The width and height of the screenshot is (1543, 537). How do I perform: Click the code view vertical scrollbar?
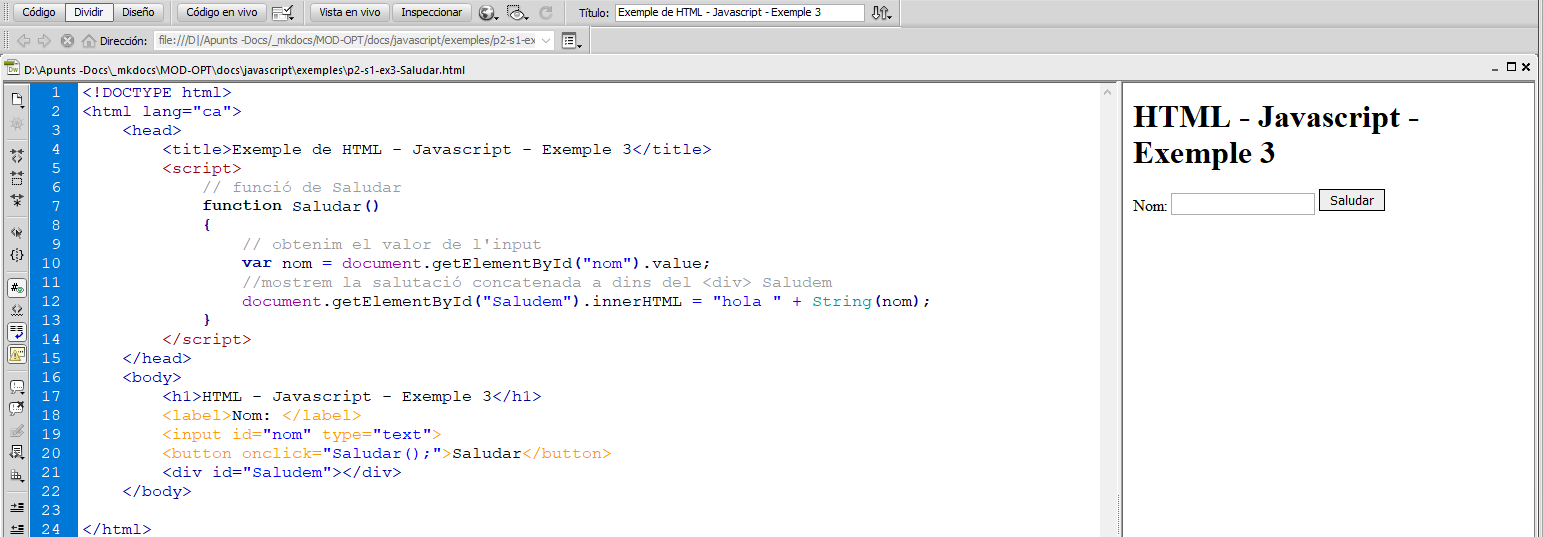(1107, 310)
